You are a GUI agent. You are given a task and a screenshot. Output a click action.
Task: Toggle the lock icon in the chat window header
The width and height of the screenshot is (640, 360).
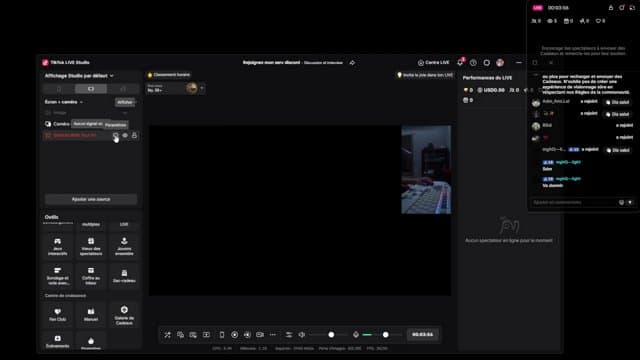pyautogui.click(x=611, y=8)
